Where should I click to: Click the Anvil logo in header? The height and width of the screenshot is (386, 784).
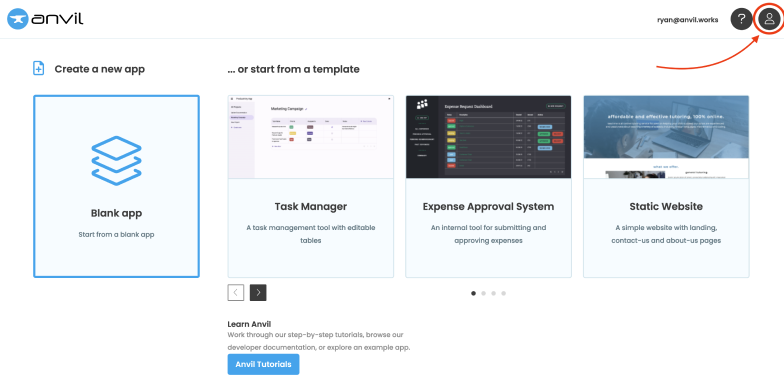[x=45, y=19]
